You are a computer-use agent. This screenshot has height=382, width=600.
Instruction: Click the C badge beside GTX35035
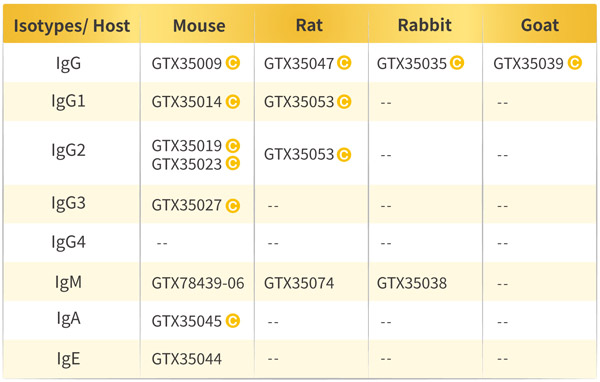coord(457,63)
